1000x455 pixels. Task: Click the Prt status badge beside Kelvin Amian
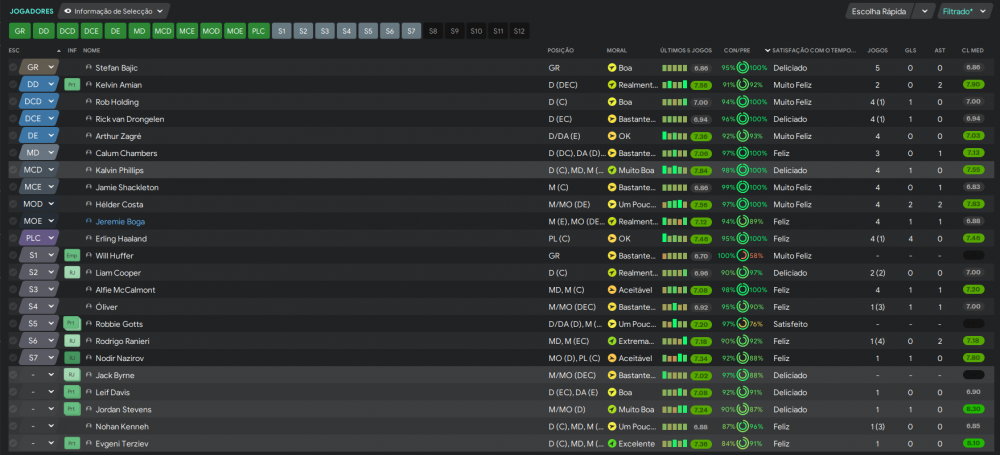pyautogui.click(x=72, y=85)
